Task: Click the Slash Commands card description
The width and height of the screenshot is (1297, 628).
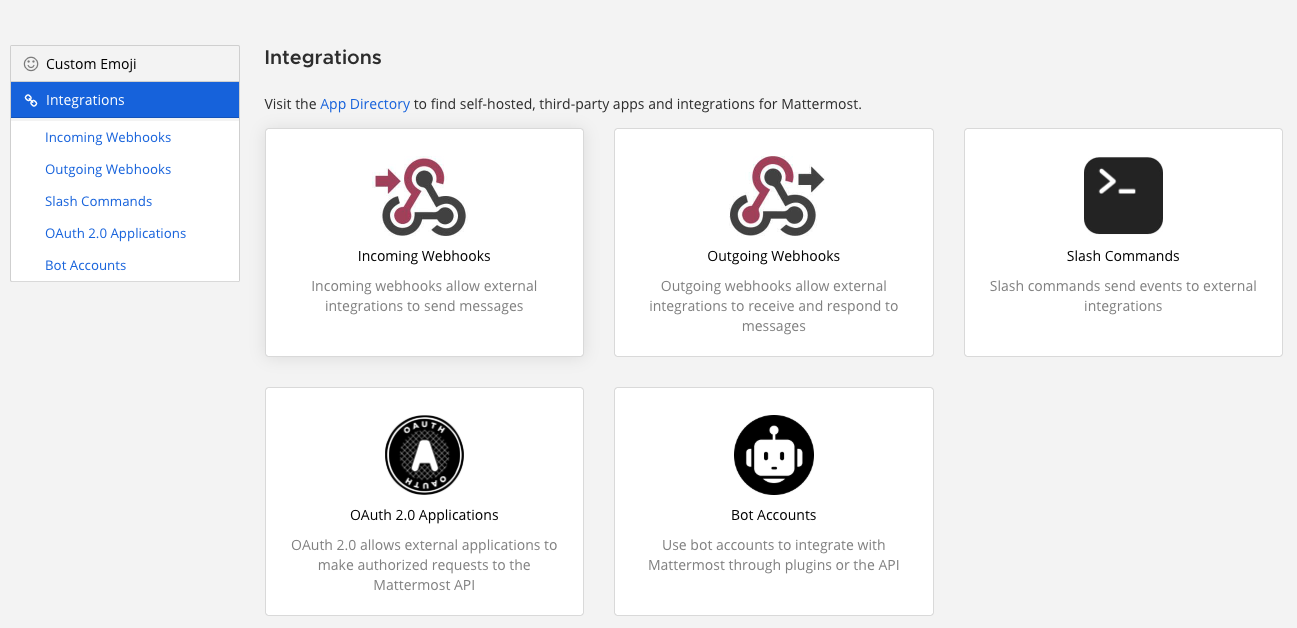Action: 1122,296
